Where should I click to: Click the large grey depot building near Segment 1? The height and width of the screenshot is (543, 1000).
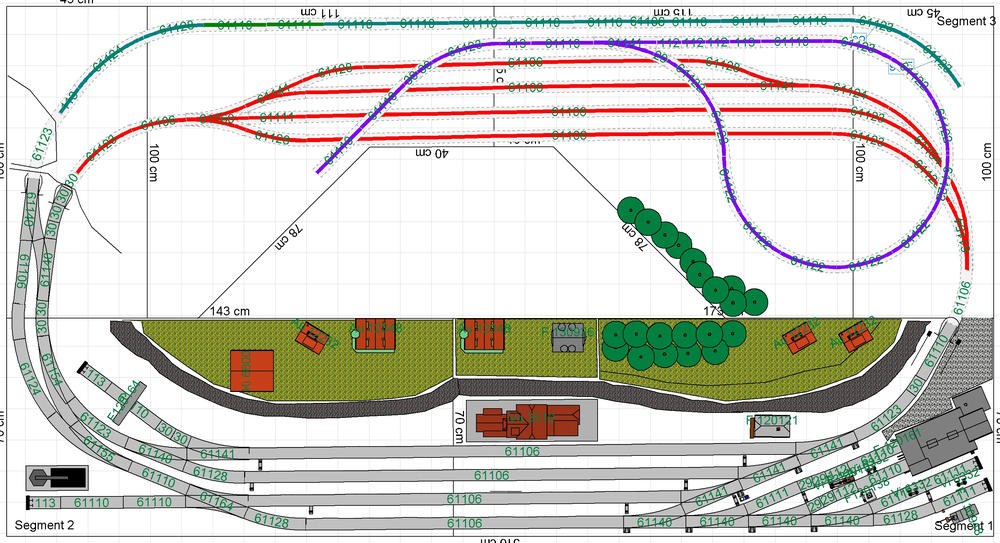pos(938,438)
